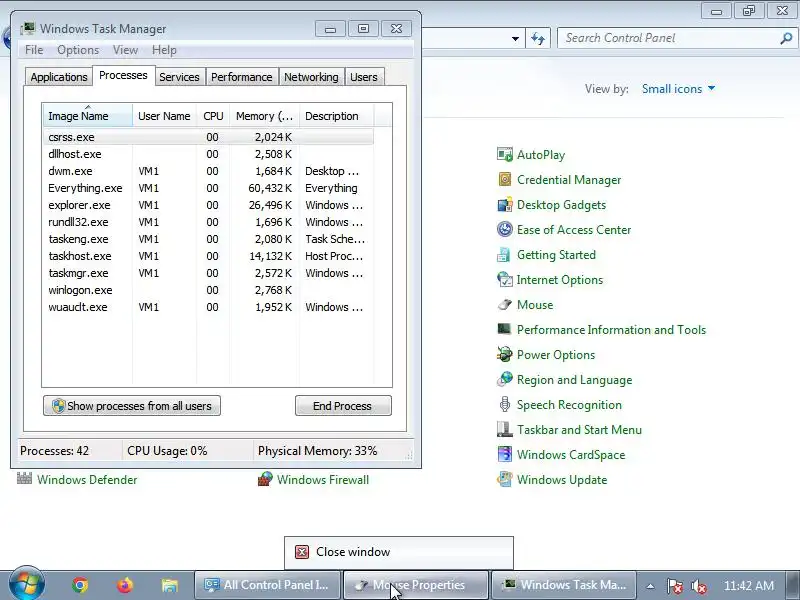Show hidden tray icons arrow
The image size is (800, 600).
click(650, 586)
